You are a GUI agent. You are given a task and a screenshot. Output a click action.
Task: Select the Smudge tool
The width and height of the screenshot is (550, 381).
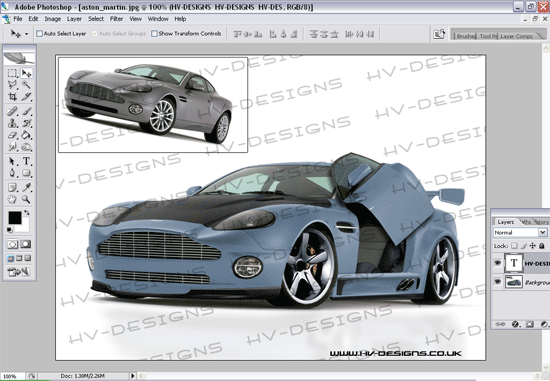click(x=12, y=147)
